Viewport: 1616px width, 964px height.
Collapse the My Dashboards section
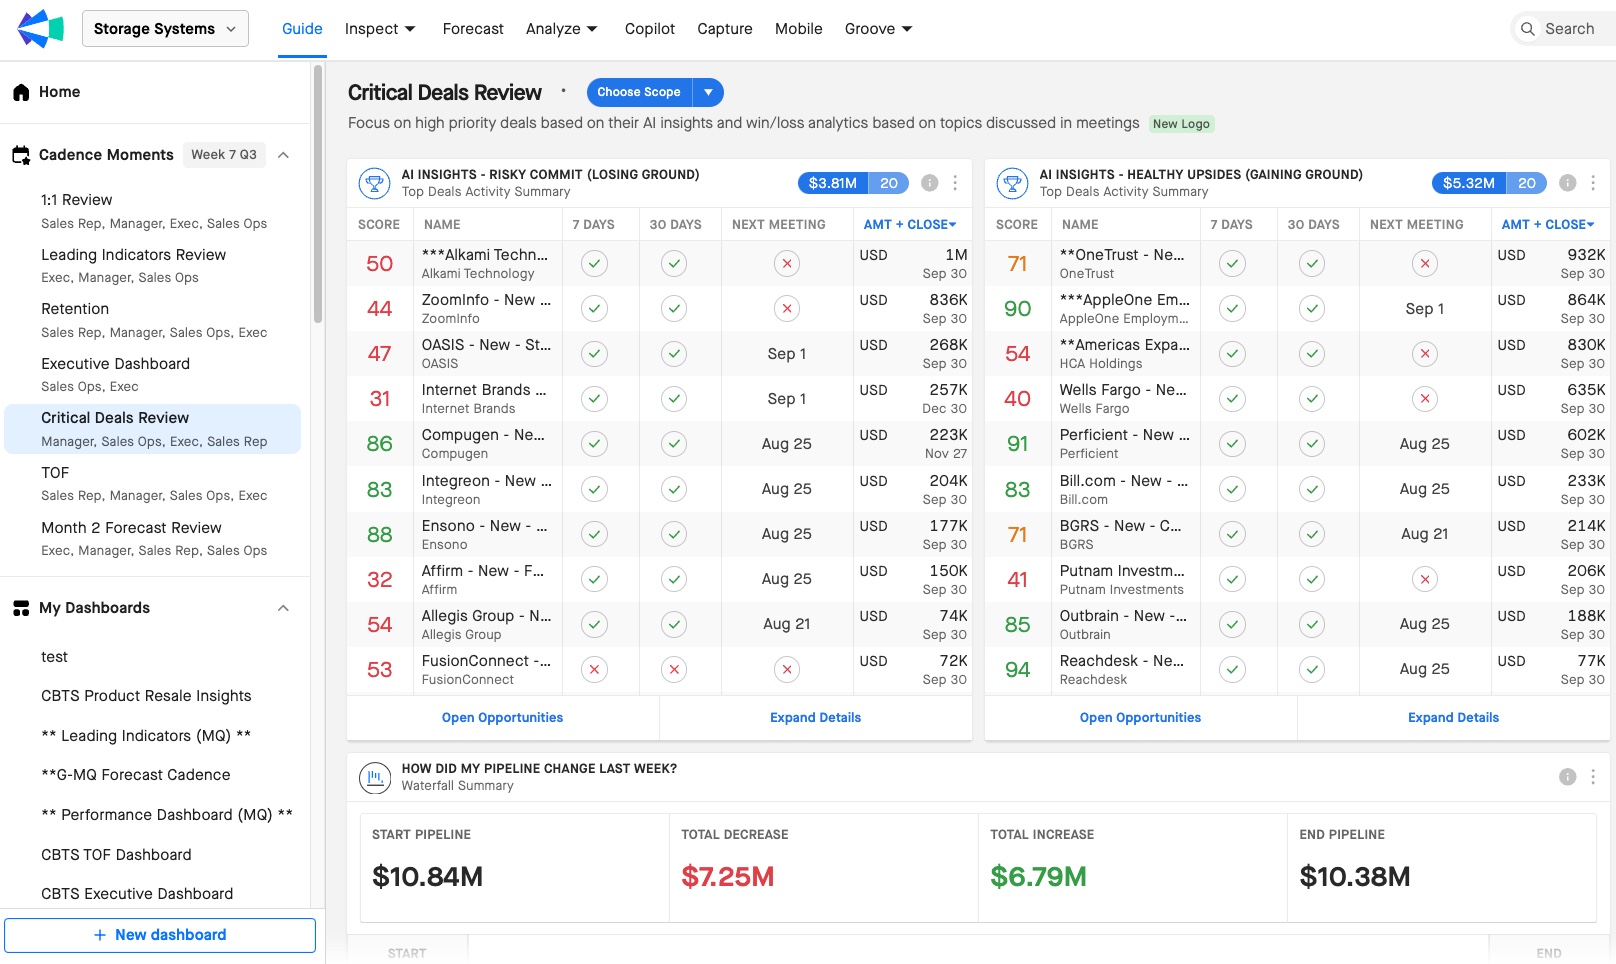[283, 608]
